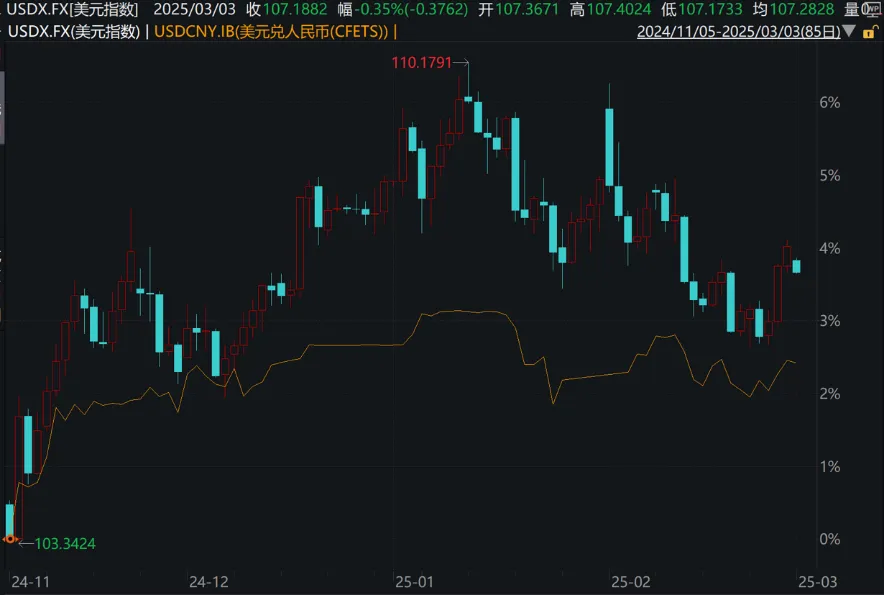This screenshot has height=595, width=884.
Task: Click the low value 低107.1733
Action: pyautogui.click(x=702, y=9)
